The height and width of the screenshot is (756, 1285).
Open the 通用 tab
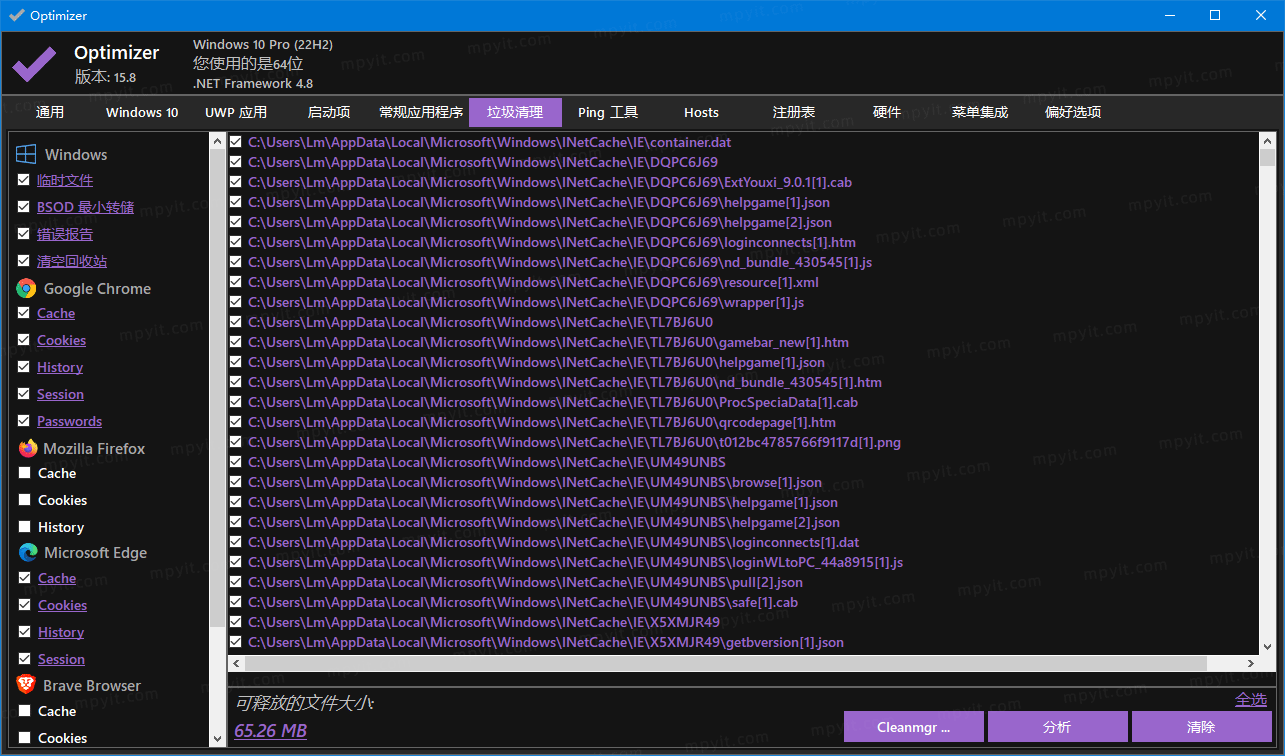click(50, 112)
